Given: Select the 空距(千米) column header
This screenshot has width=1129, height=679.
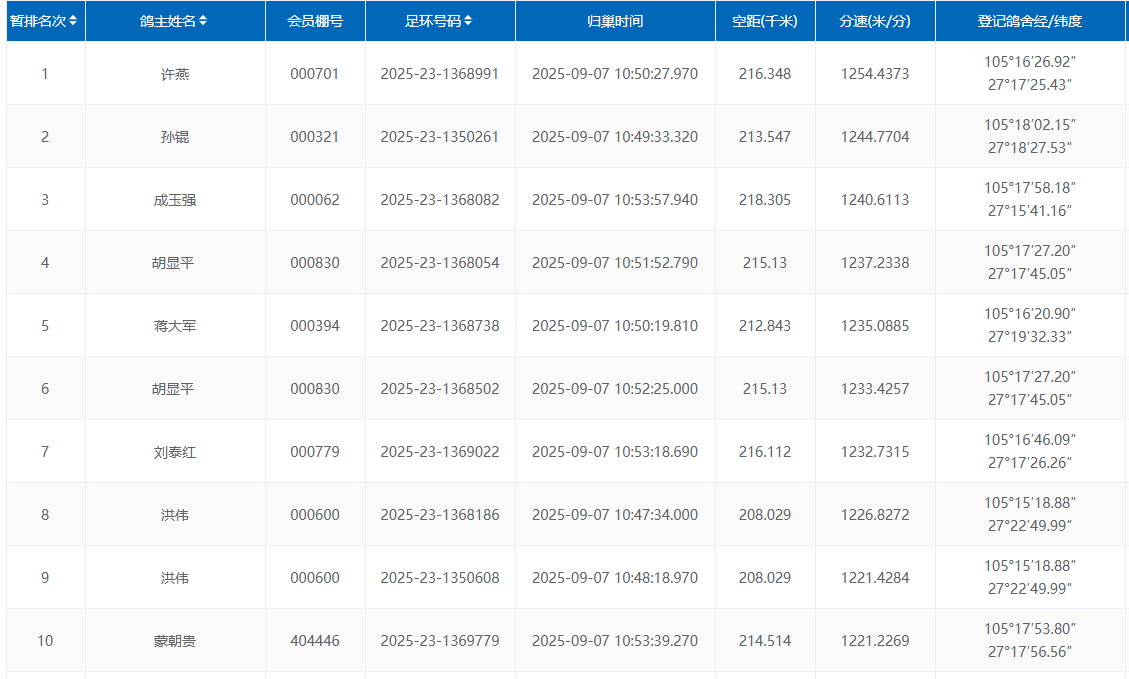Looking at the screenshot, I should (765, 21).
